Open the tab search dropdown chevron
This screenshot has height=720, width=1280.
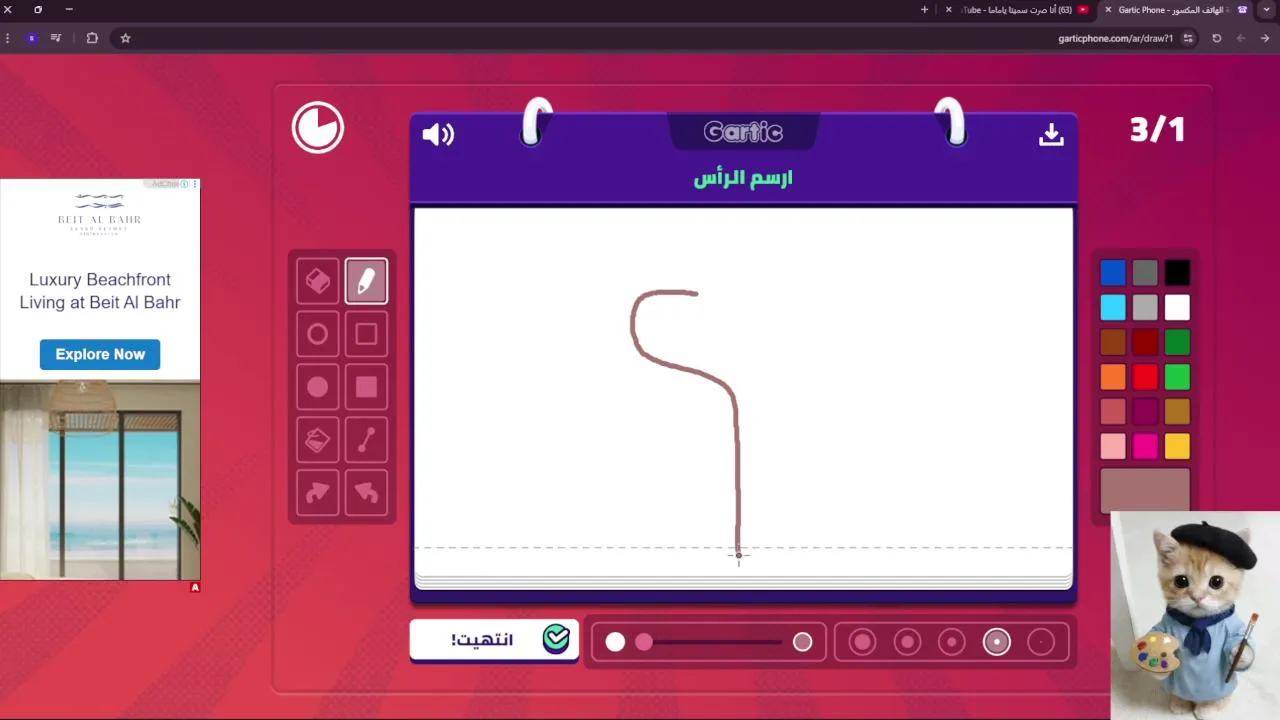[x=1267, y=10]
